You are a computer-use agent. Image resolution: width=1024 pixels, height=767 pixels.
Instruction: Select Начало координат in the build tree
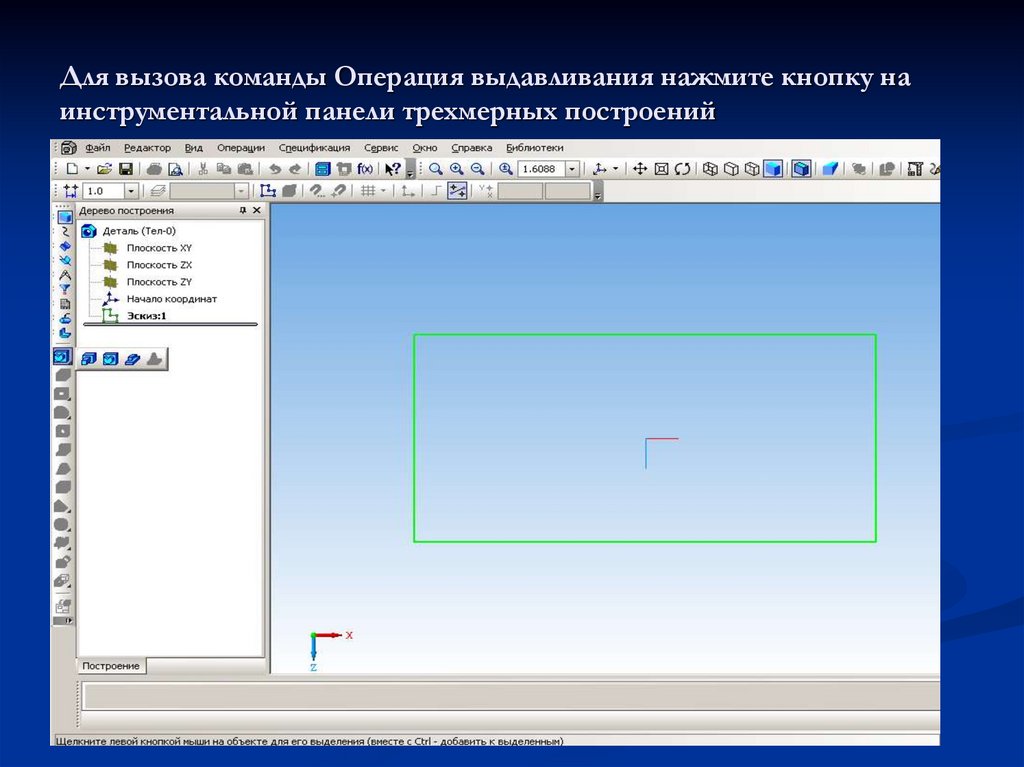(x=171, y=299)
